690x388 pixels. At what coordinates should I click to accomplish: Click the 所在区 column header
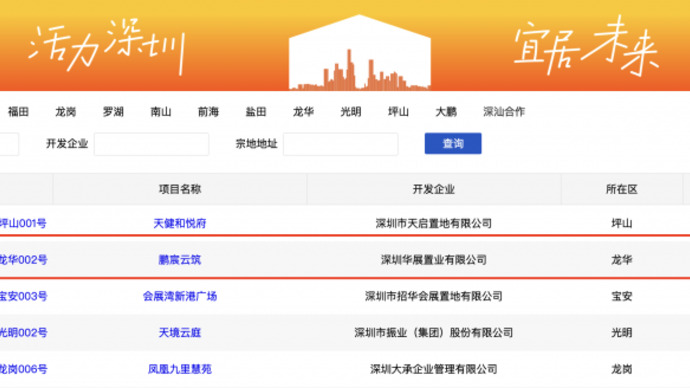click(x=622, y=190)
